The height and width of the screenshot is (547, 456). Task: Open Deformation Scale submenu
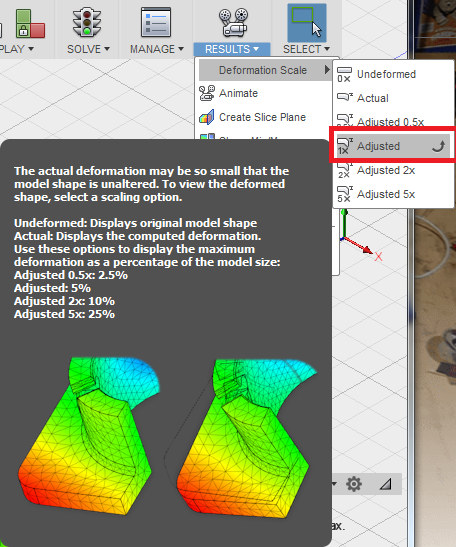pos(265,70)
